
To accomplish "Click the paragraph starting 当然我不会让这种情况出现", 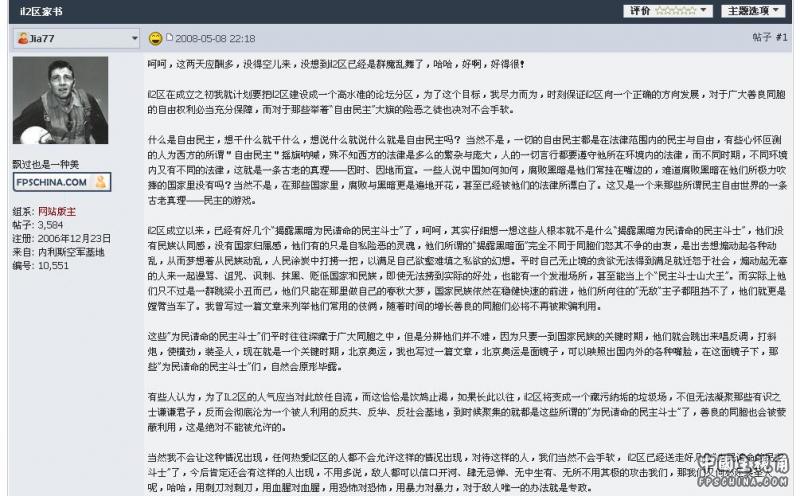I will pos(466,473).
